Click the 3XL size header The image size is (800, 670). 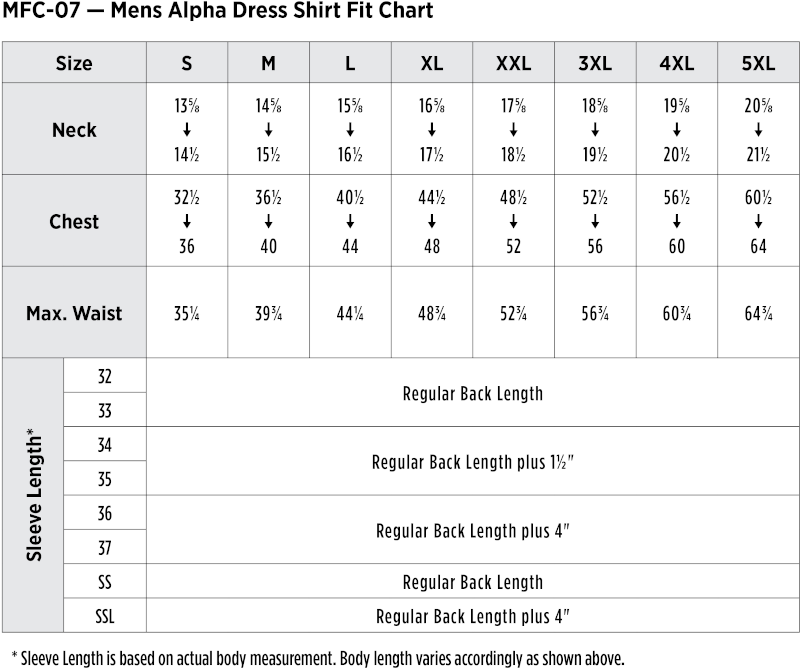[595, 63]
